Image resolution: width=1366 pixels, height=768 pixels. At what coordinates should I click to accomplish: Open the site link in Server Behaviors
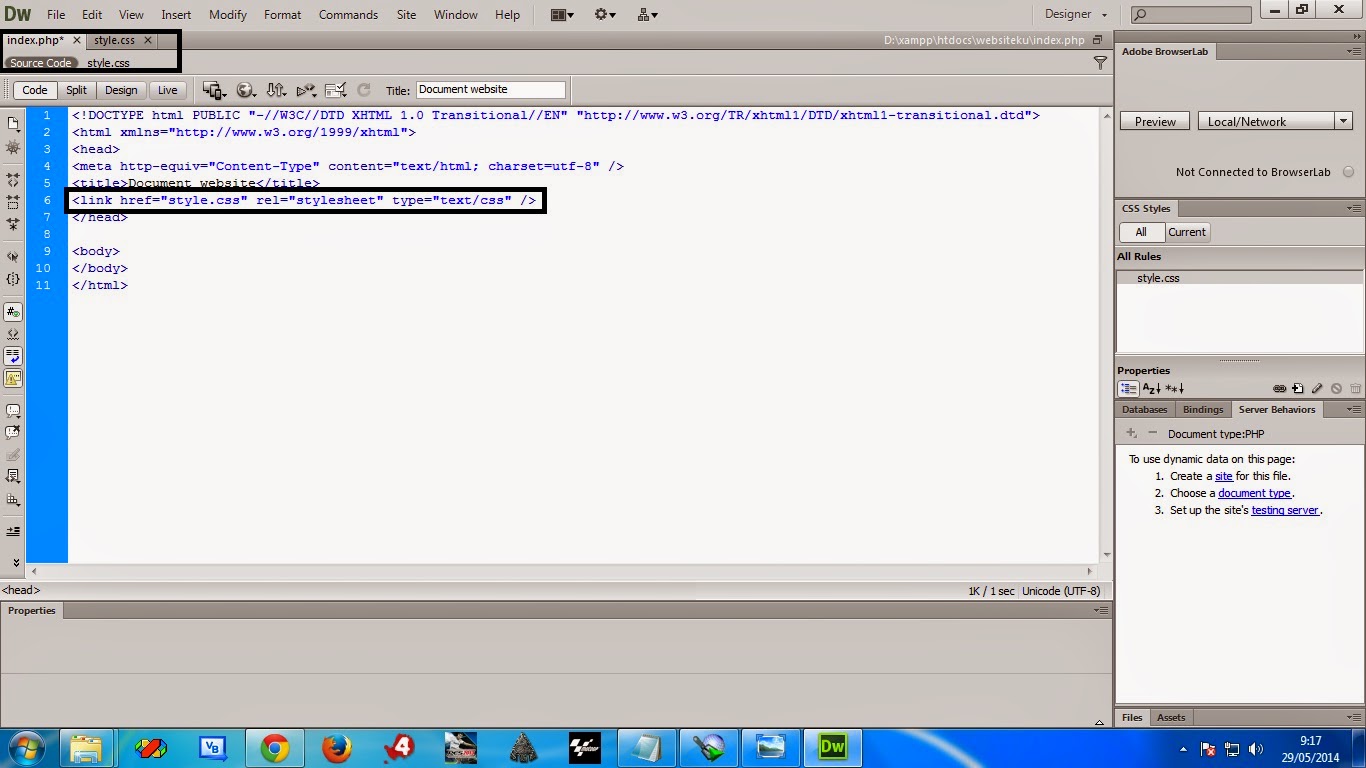click(1223, 476)
